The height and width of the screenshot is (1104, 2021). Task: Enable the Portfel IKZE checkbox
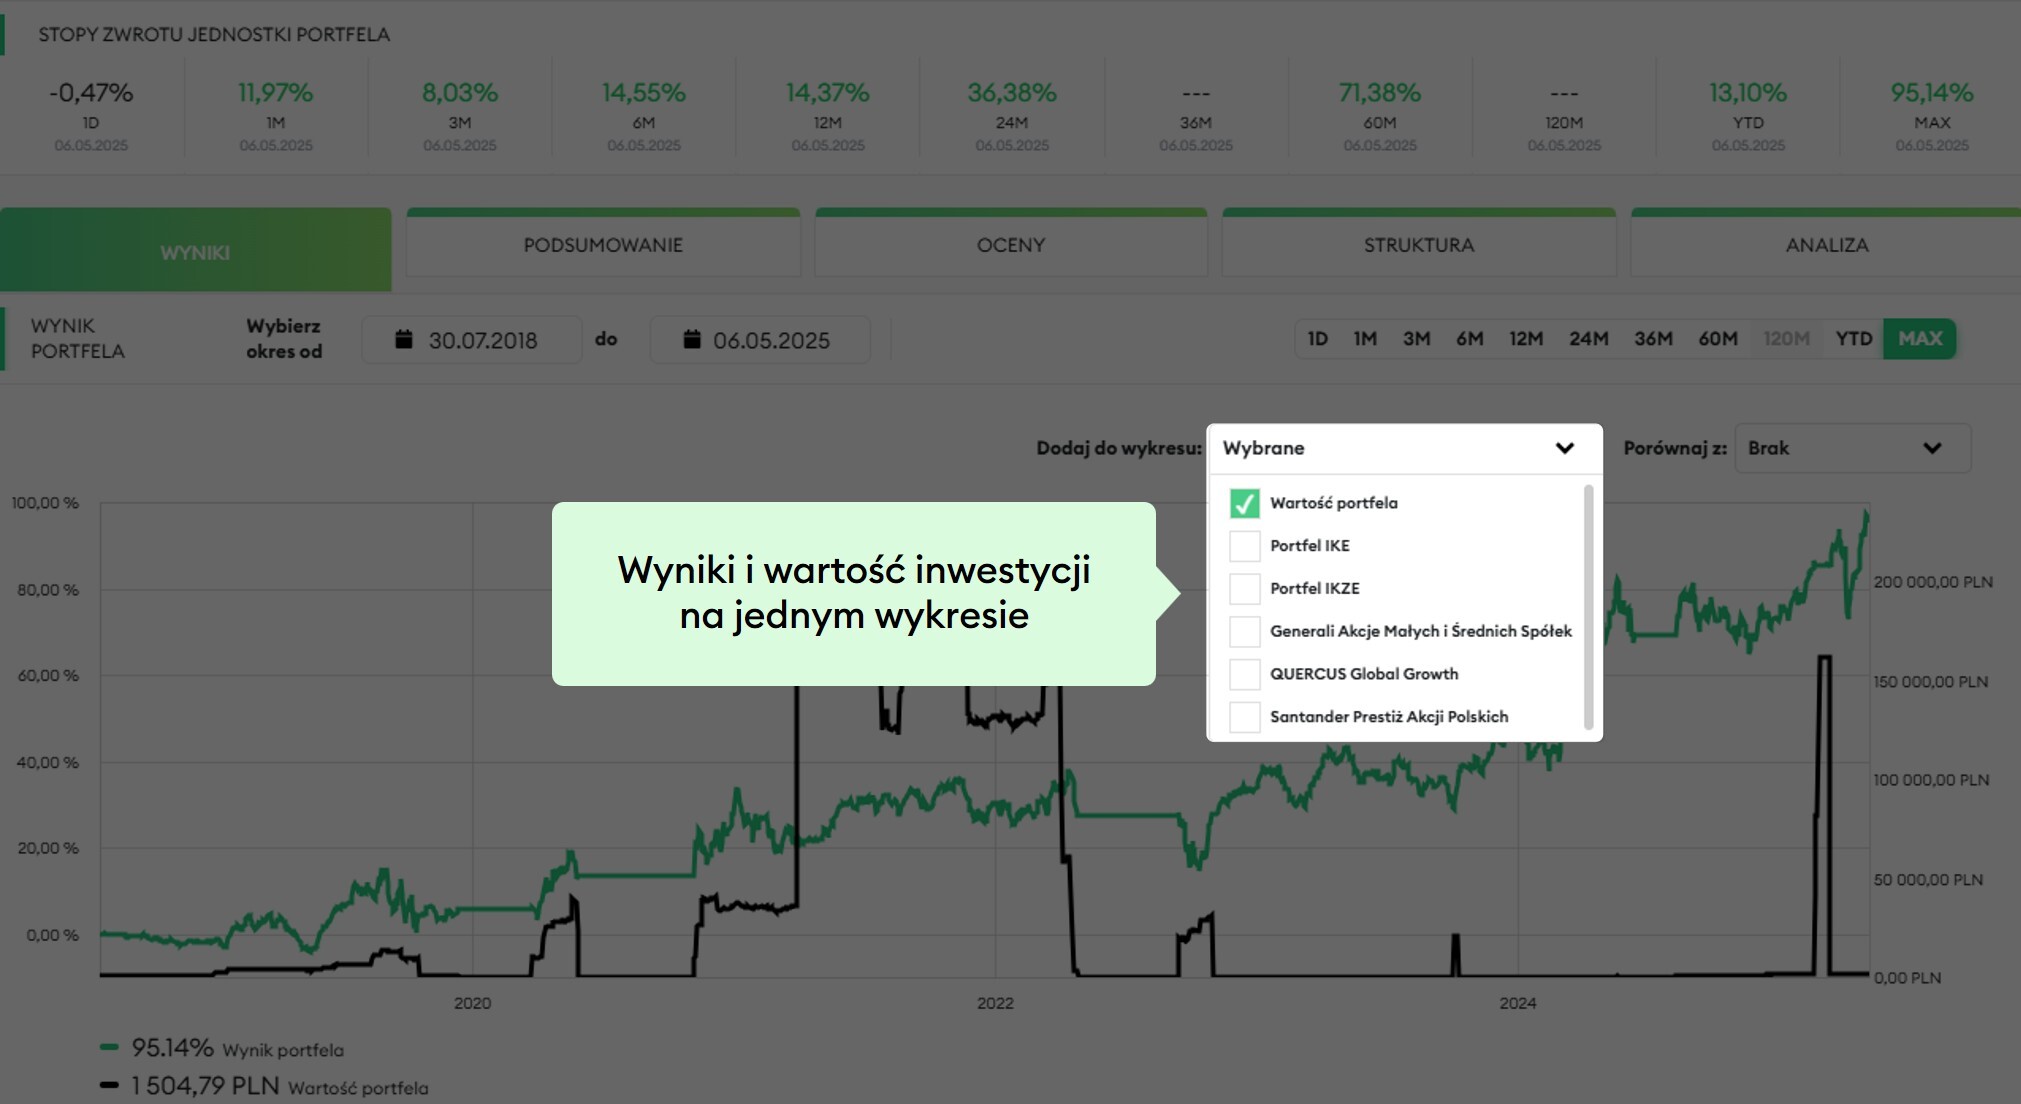pyautogui.click(x=1244, y=589)
